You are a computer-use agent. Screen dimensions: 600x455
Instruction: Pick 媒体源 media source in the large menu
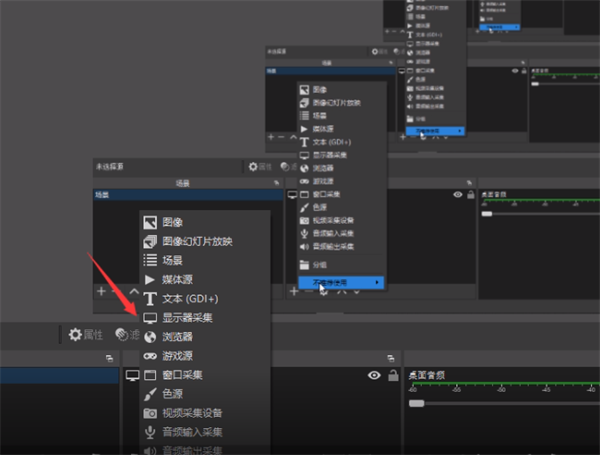coord(178,279)
